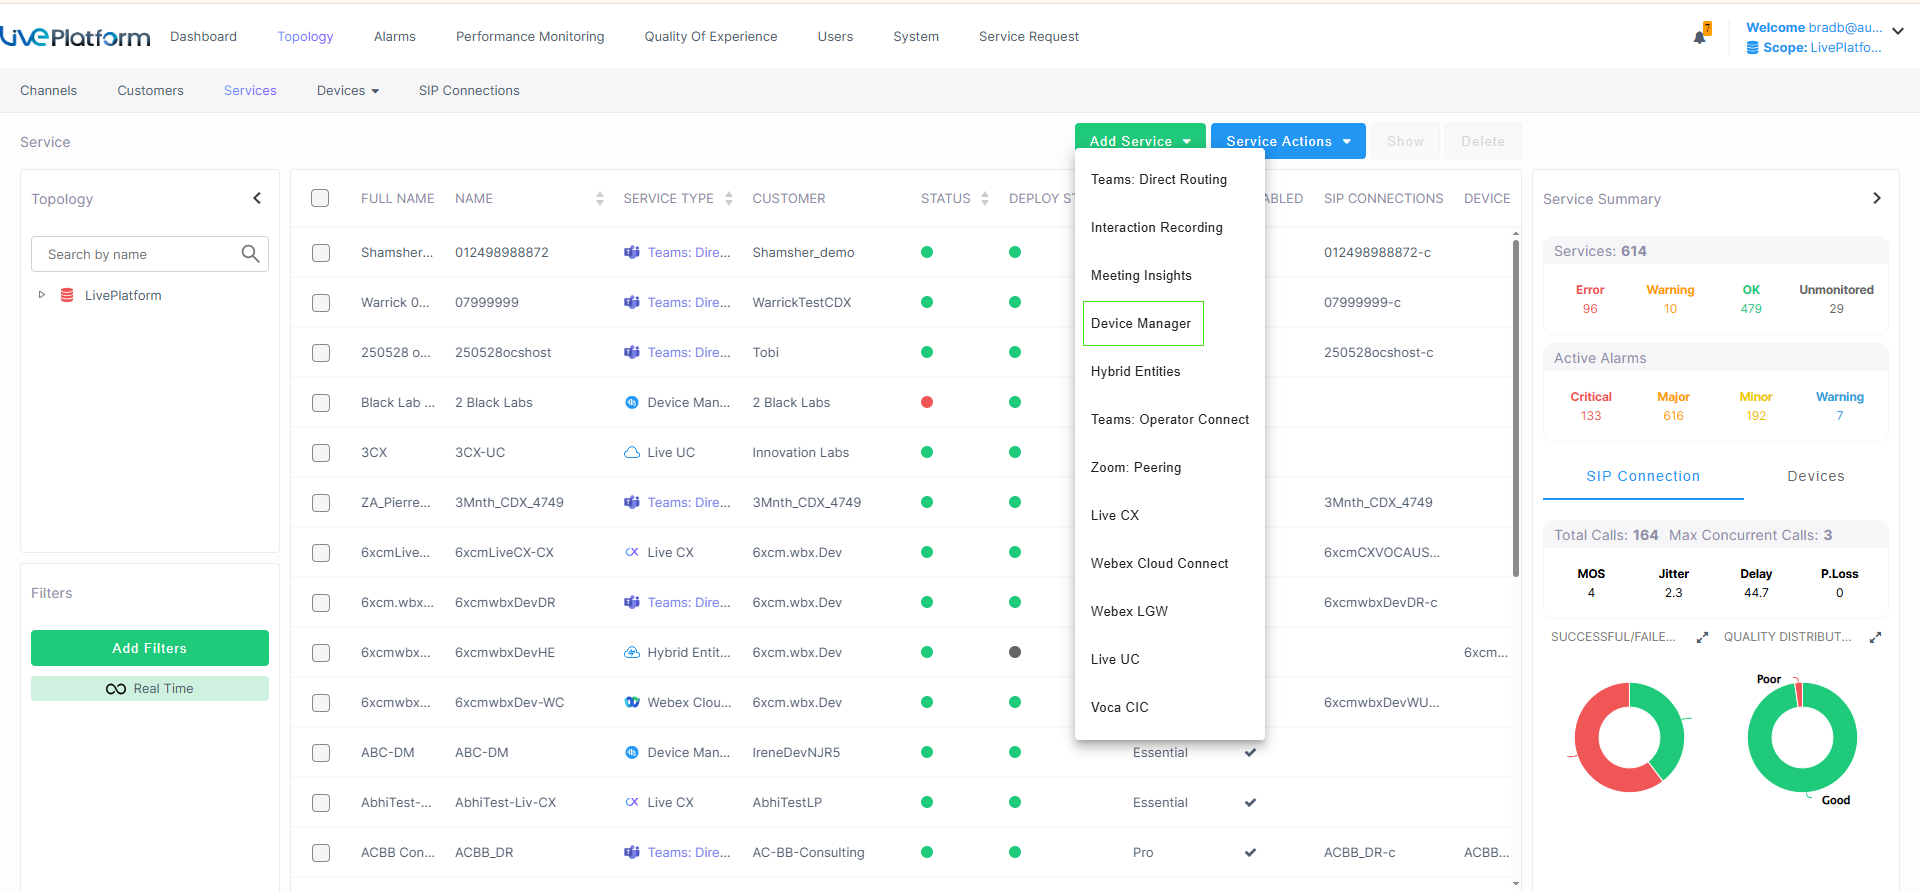This screenshot has height=892, width=1920.
Task: Select the 3CX service row checkbox
Action: [x=320, y=453]
